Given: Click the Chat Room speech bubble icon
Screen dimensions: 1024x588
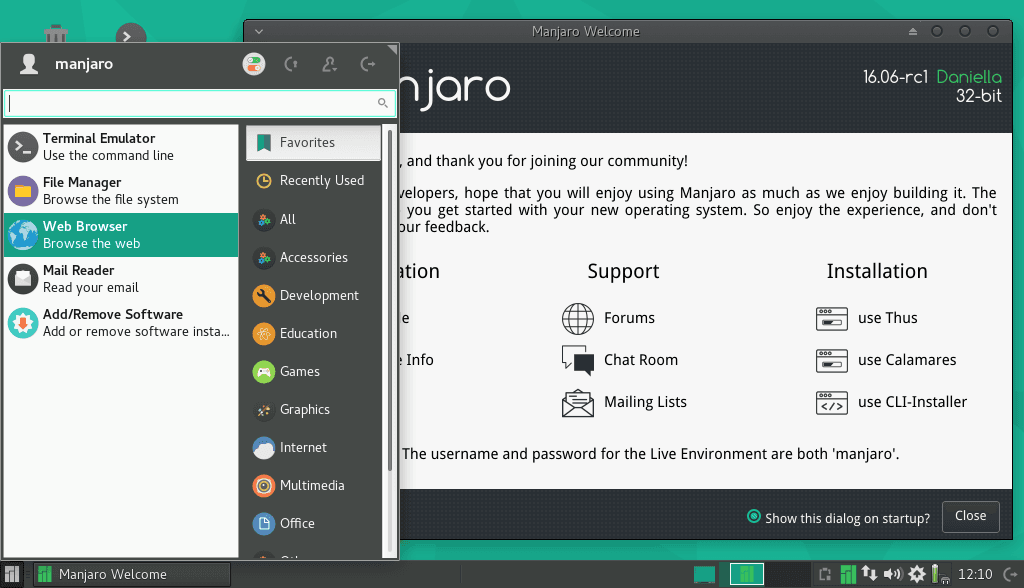Looking at the screenshot, I should point(577,359).
